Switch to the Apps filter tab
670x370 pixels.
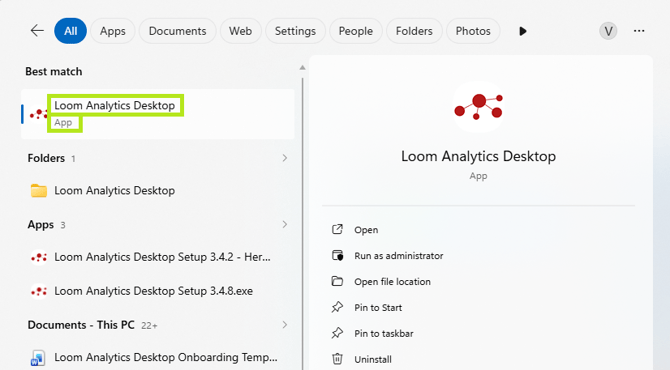pyautogui.click(x=113, y=31)
